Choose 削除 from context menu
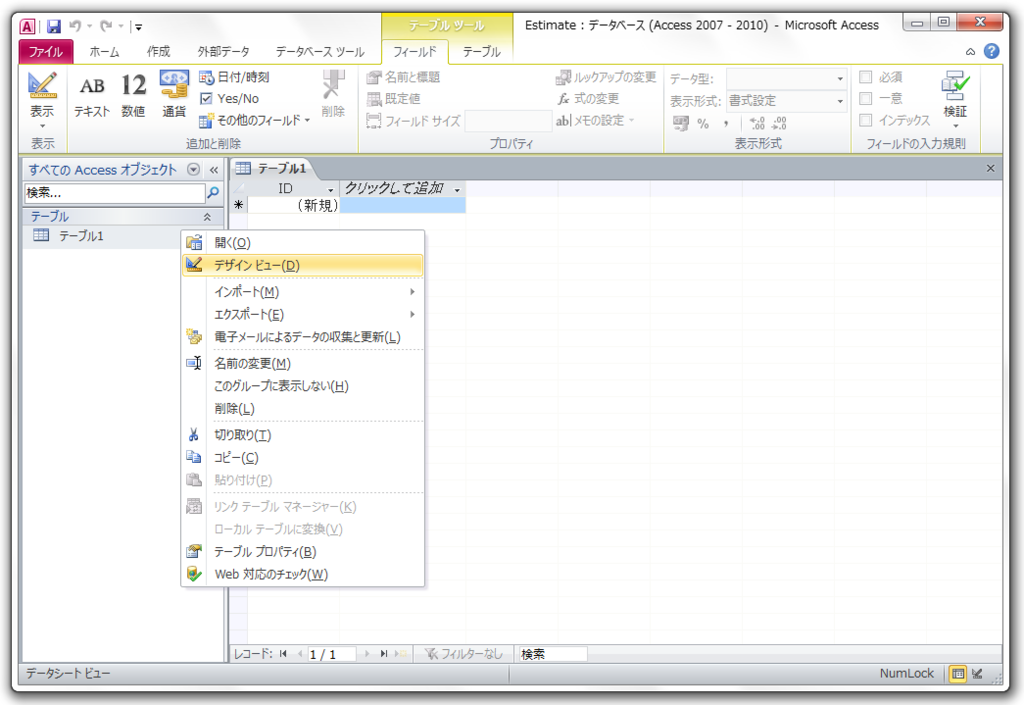Screen dimensions: 1024x705 [x=303, y=409]
